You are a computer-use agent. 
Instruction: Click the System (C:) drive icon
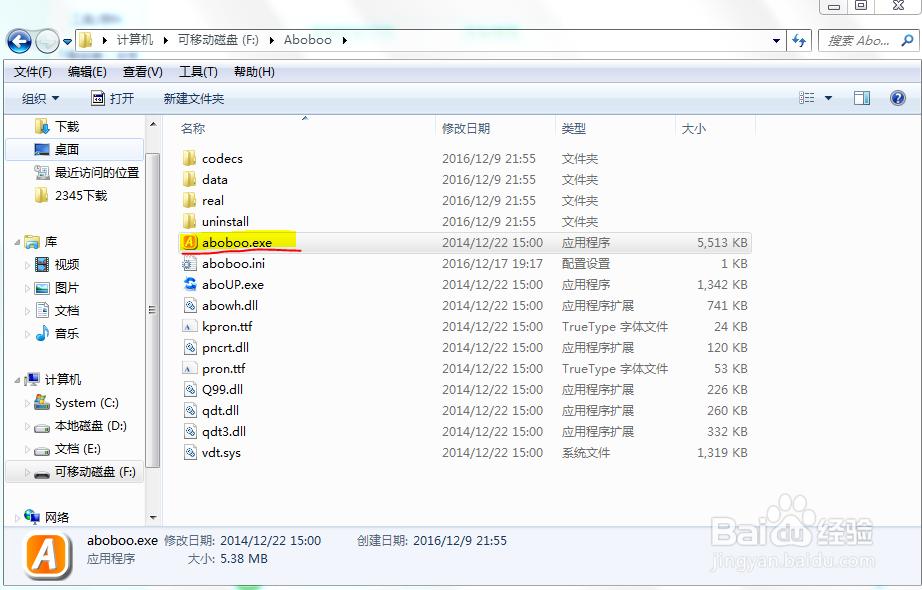coord(42,402)
